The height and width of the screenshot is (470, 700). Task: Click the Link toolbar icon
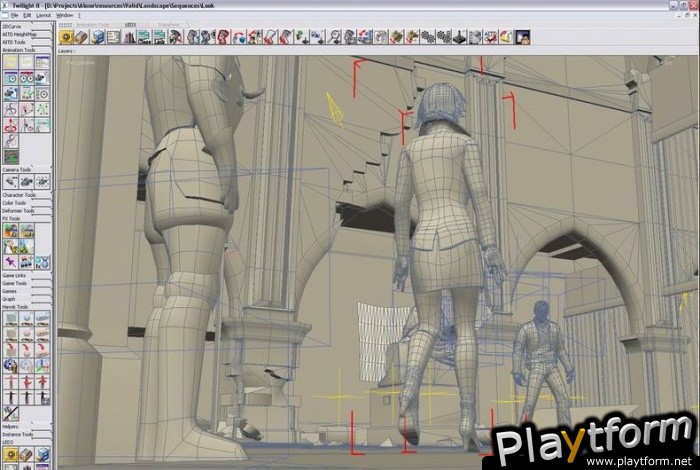pos(160,37)
